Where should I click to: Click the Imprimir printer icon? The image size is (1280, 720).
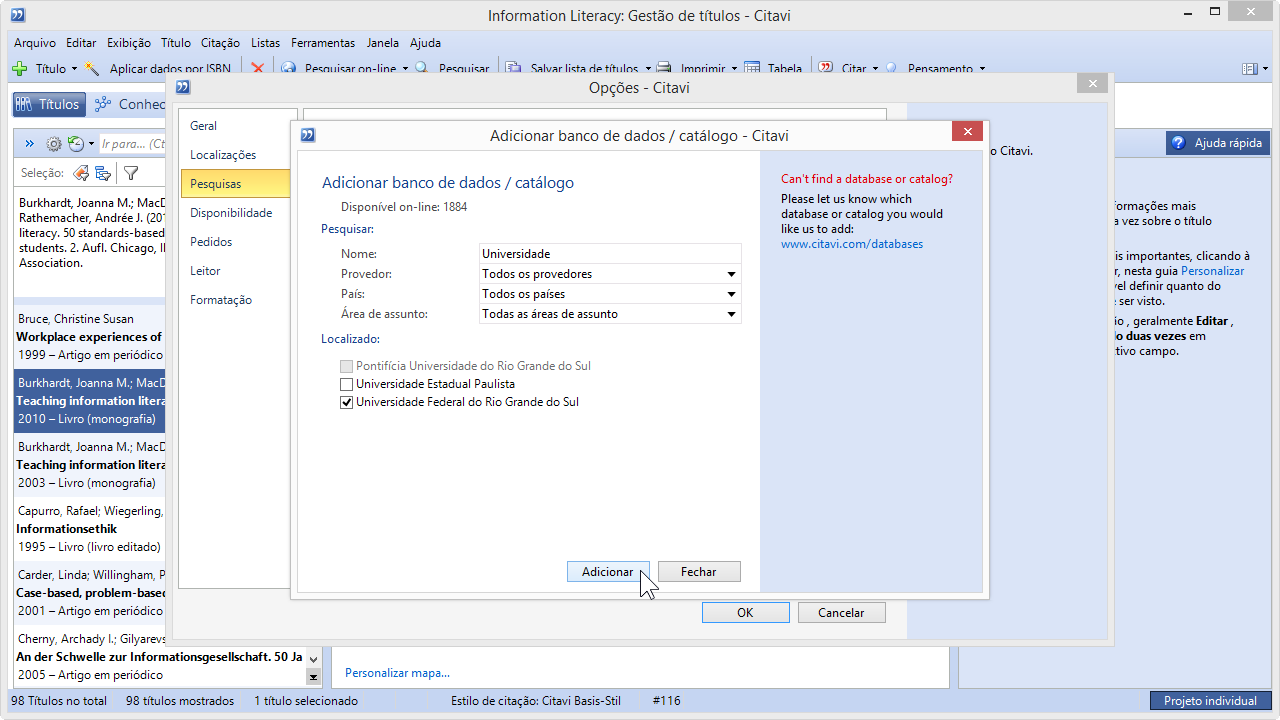click(665, 69)
